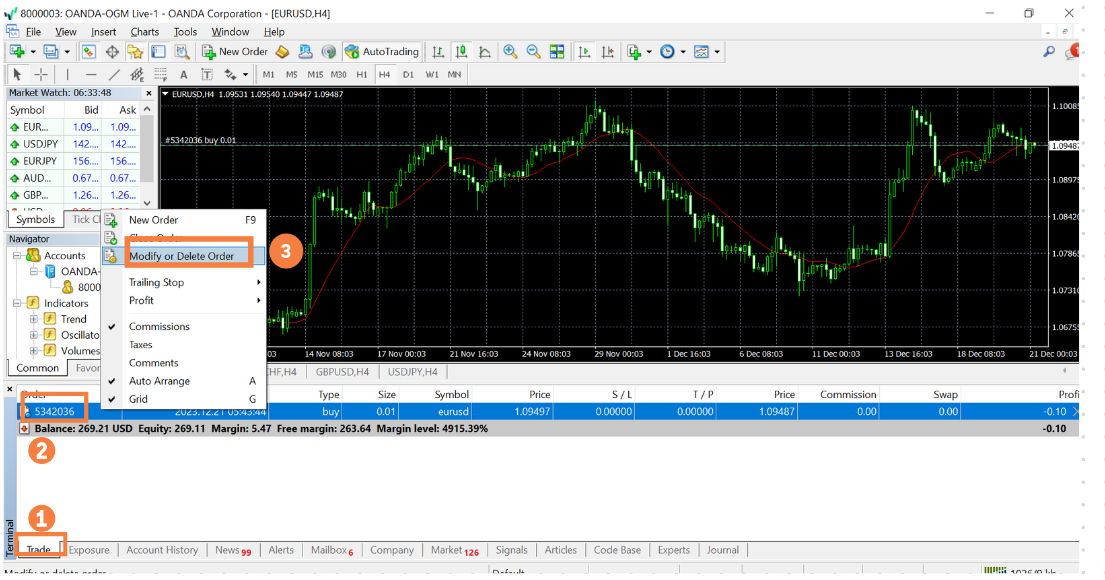The width and height of the screenshot is (1105, 580).
Task: Toggle the AutoTrading button
Action: click(x=382, y=52)
